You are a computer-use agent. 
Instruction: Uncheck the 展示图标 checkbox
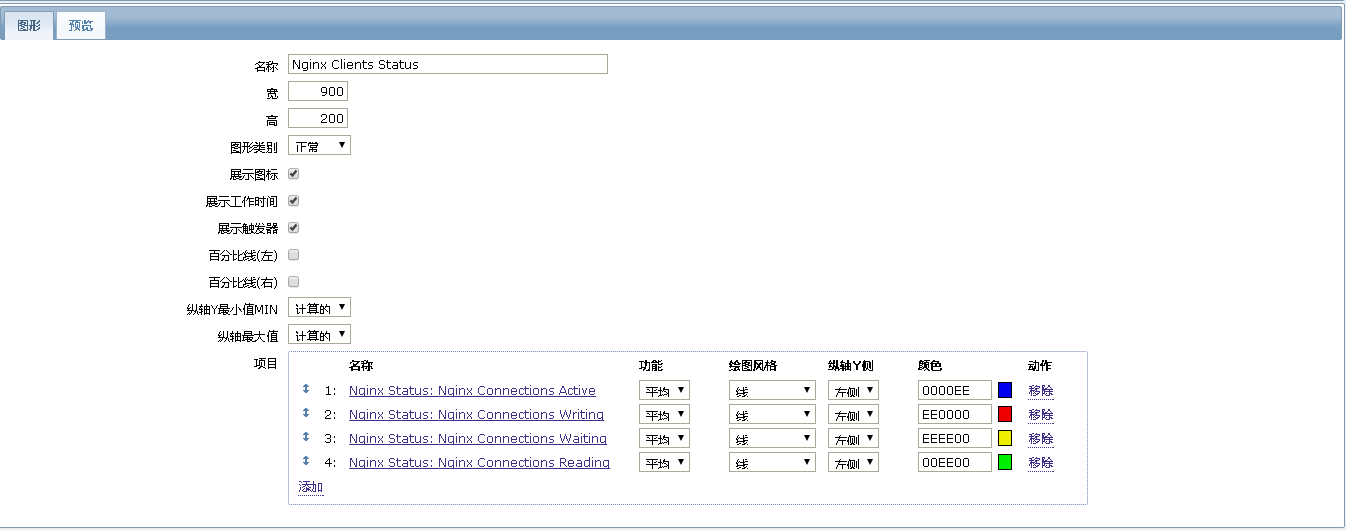point(293,173)
